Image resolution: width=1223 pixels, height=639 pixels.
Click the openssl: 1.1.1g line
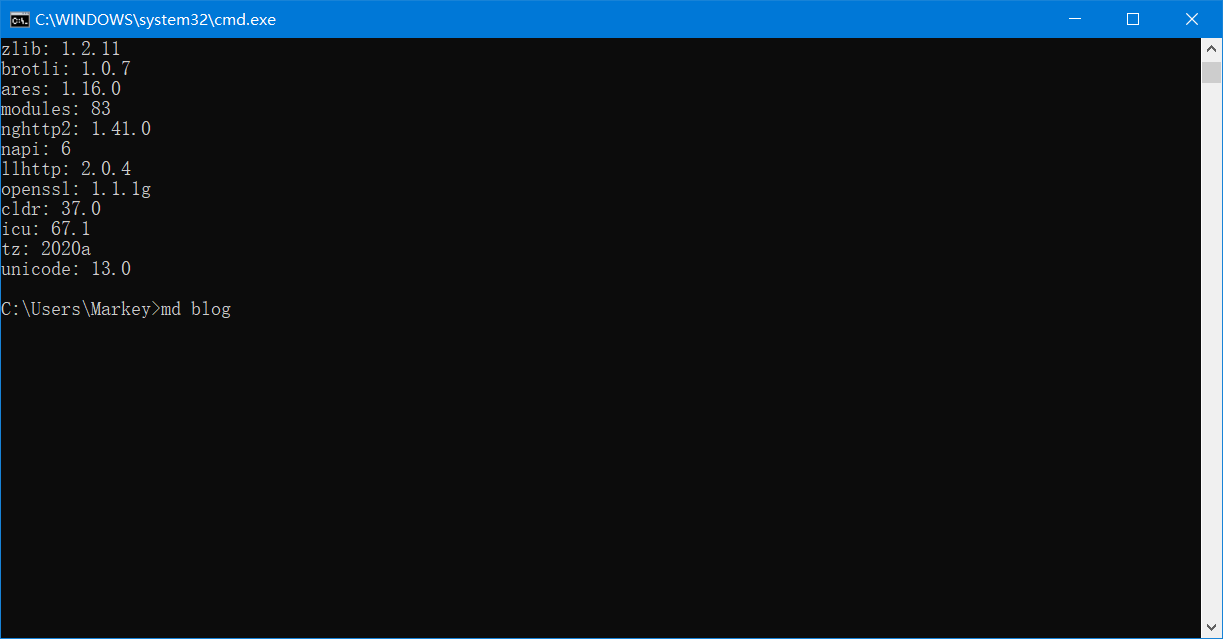76,189
